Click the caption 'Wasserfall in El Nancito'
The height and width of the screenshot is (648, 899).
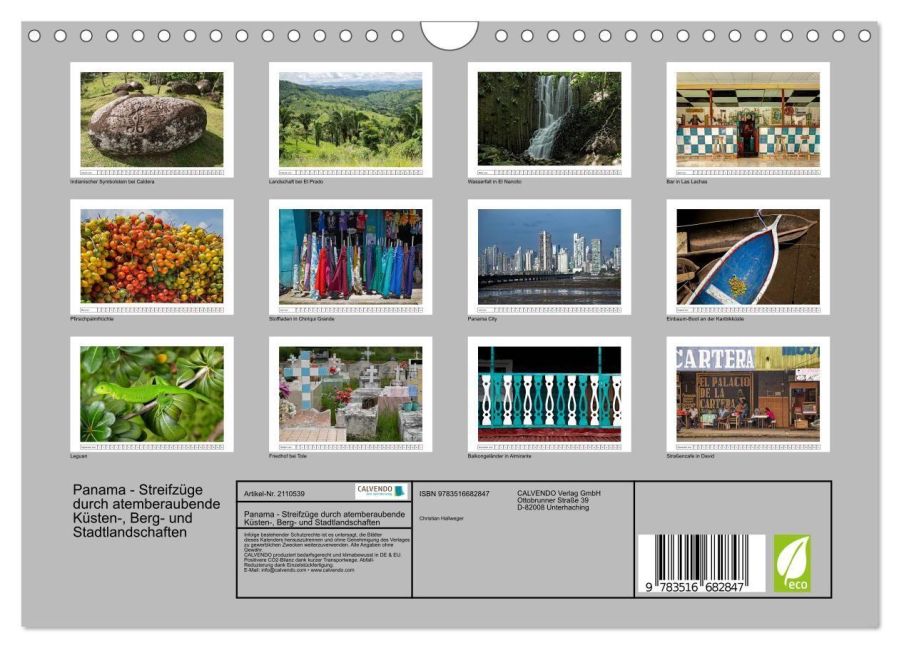[x=494, y=182]
